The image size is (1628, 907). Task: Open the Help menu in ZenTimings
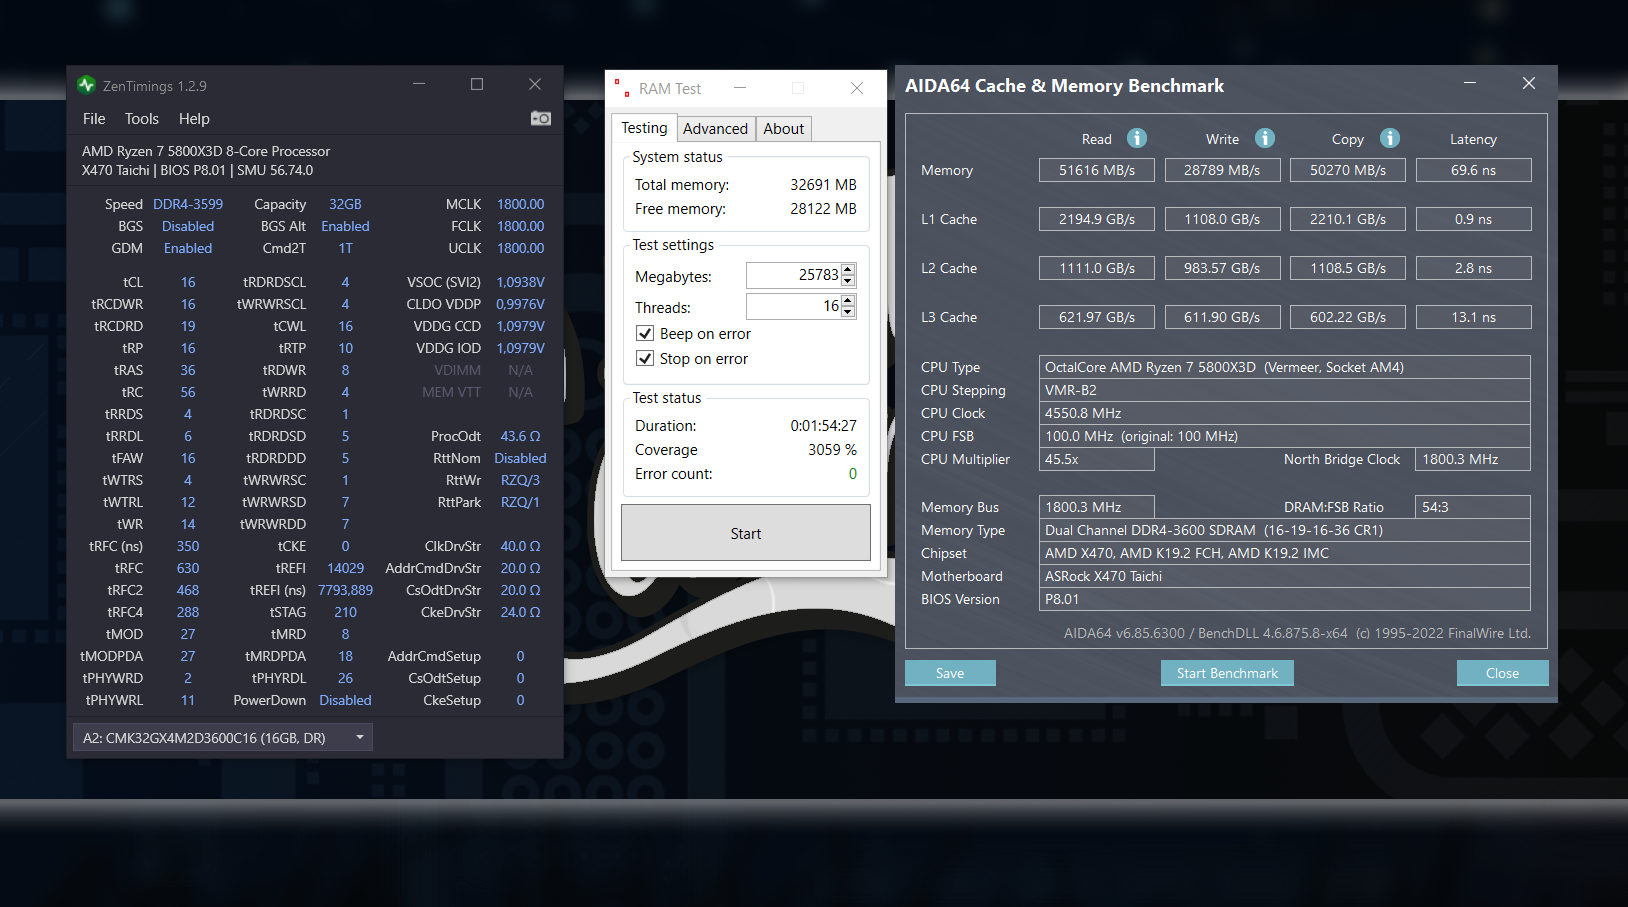(x=194, y=118)
